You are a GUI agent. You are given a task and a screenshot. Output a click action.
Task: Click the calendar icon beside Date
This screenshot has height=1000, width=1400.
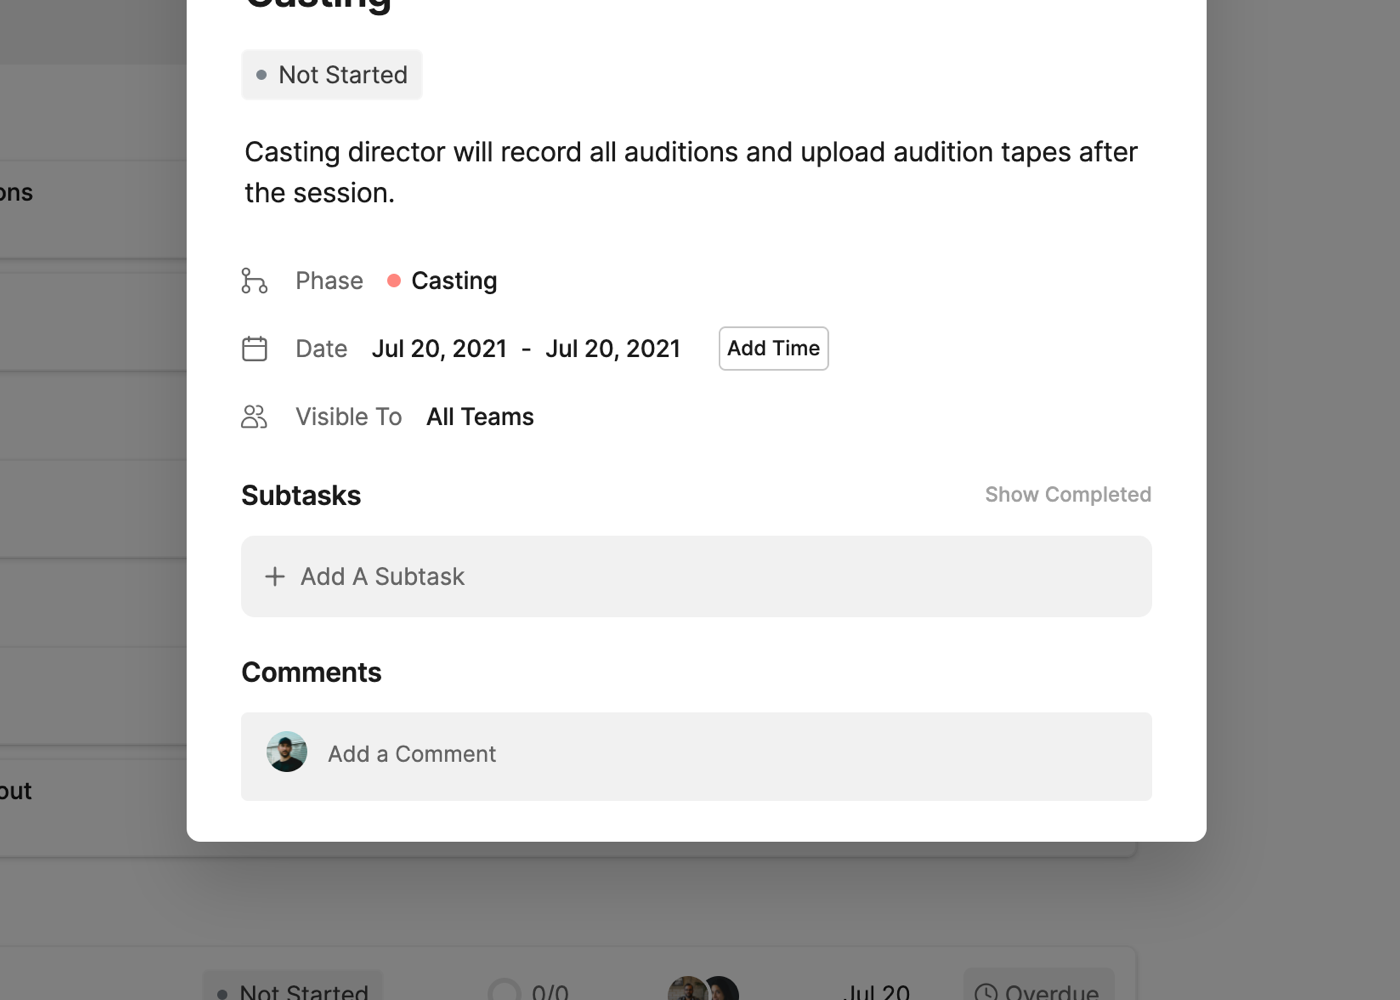pyautogui.click(x=255, y=349)
